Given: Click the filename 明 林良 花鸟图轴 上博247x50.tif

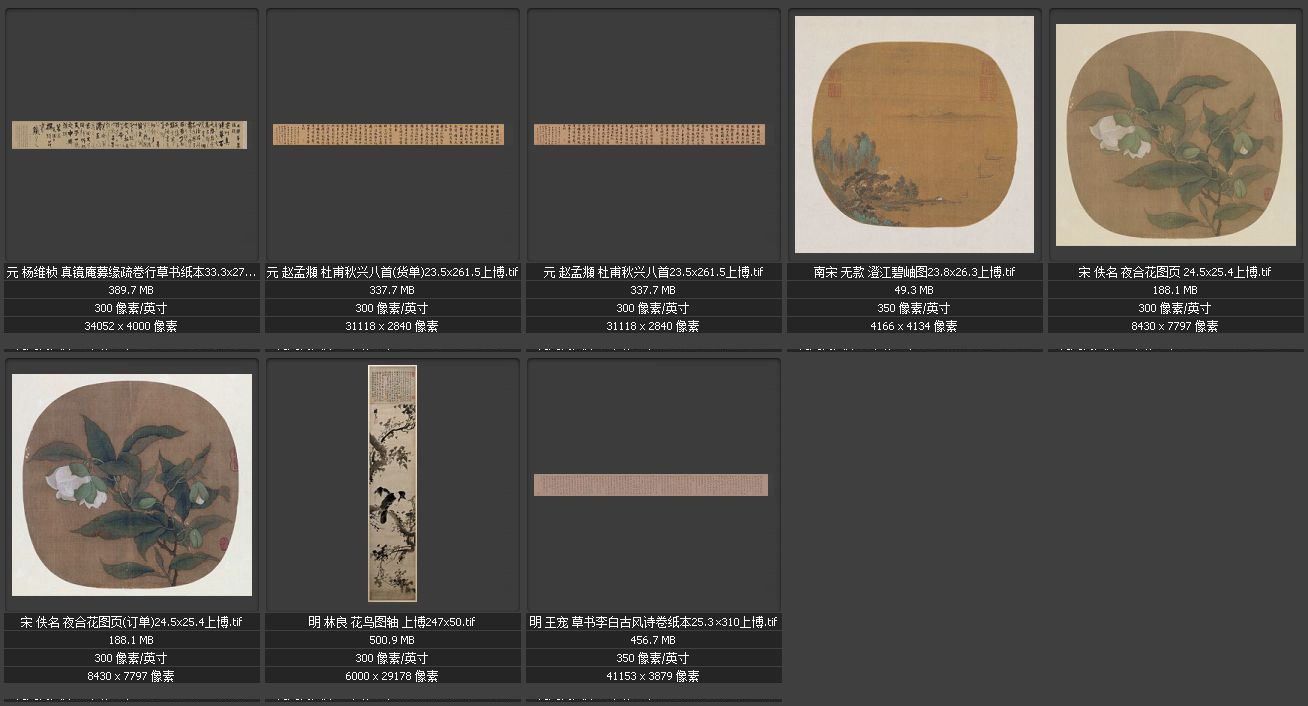Looking at the screenshot, I should pos(392,622).
